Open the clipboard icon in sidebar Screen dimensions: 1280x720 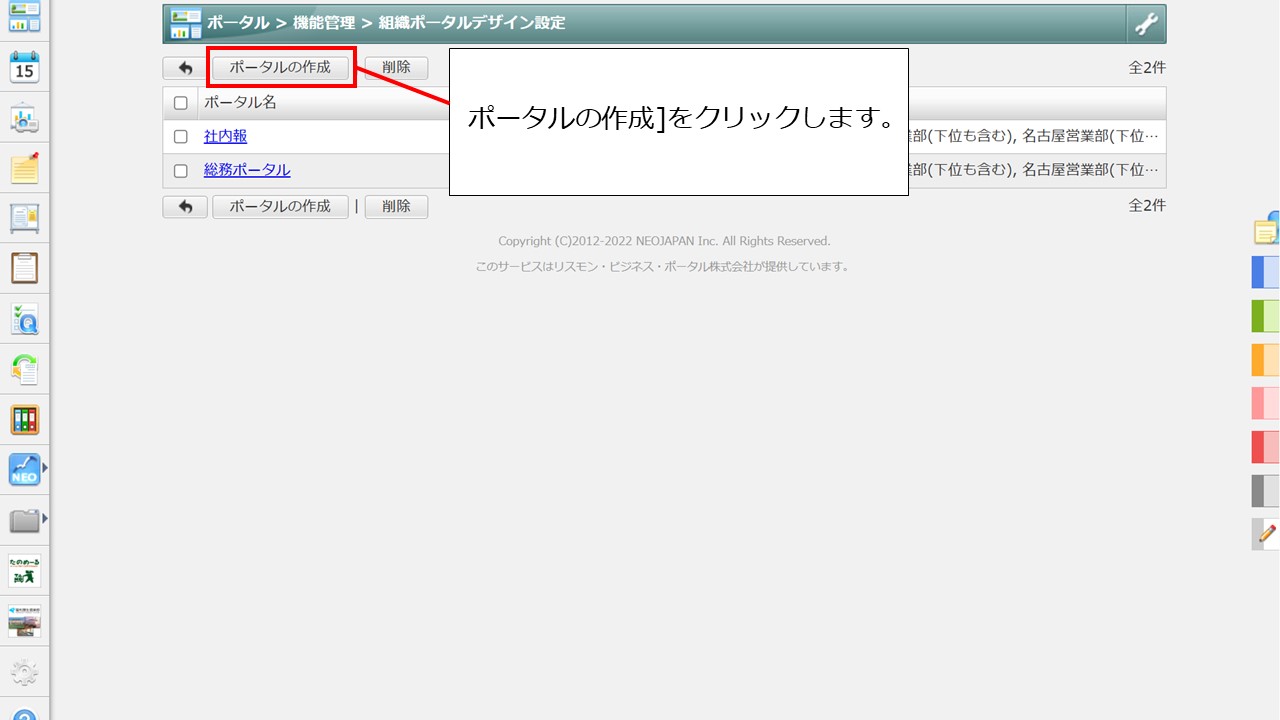(24, 268)
